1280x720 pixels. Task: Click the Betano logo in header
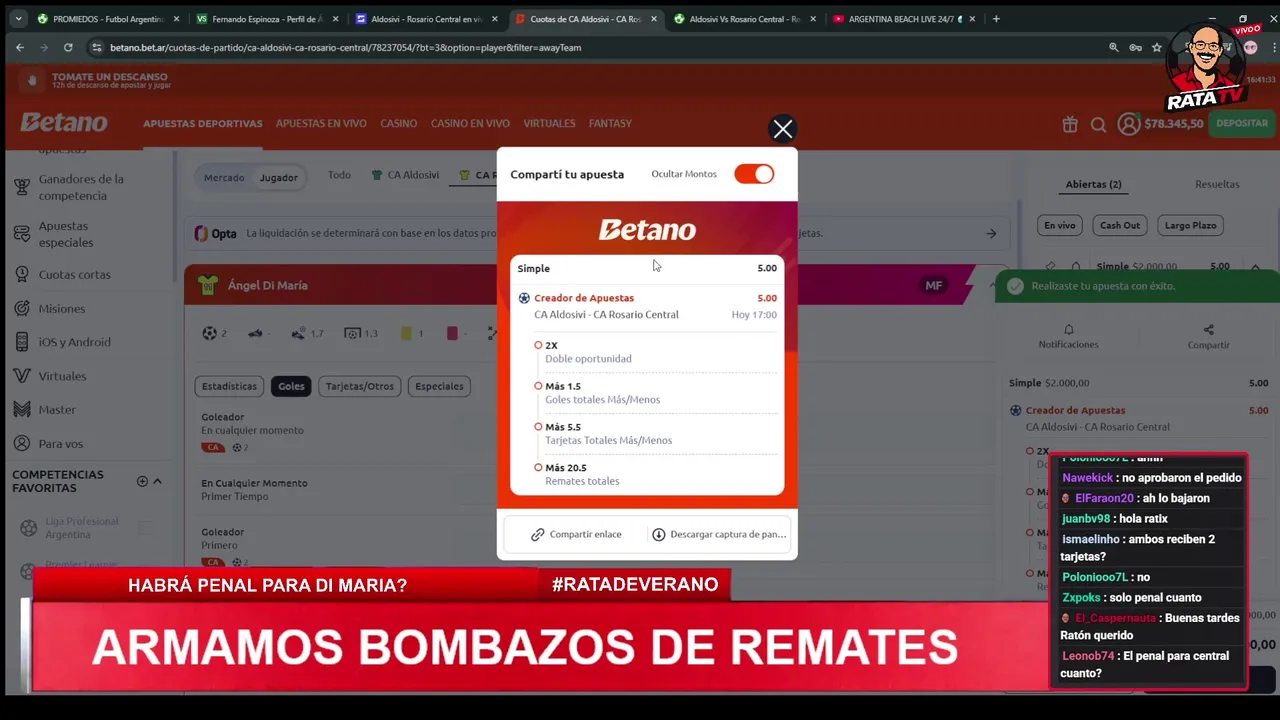(64, 123)
